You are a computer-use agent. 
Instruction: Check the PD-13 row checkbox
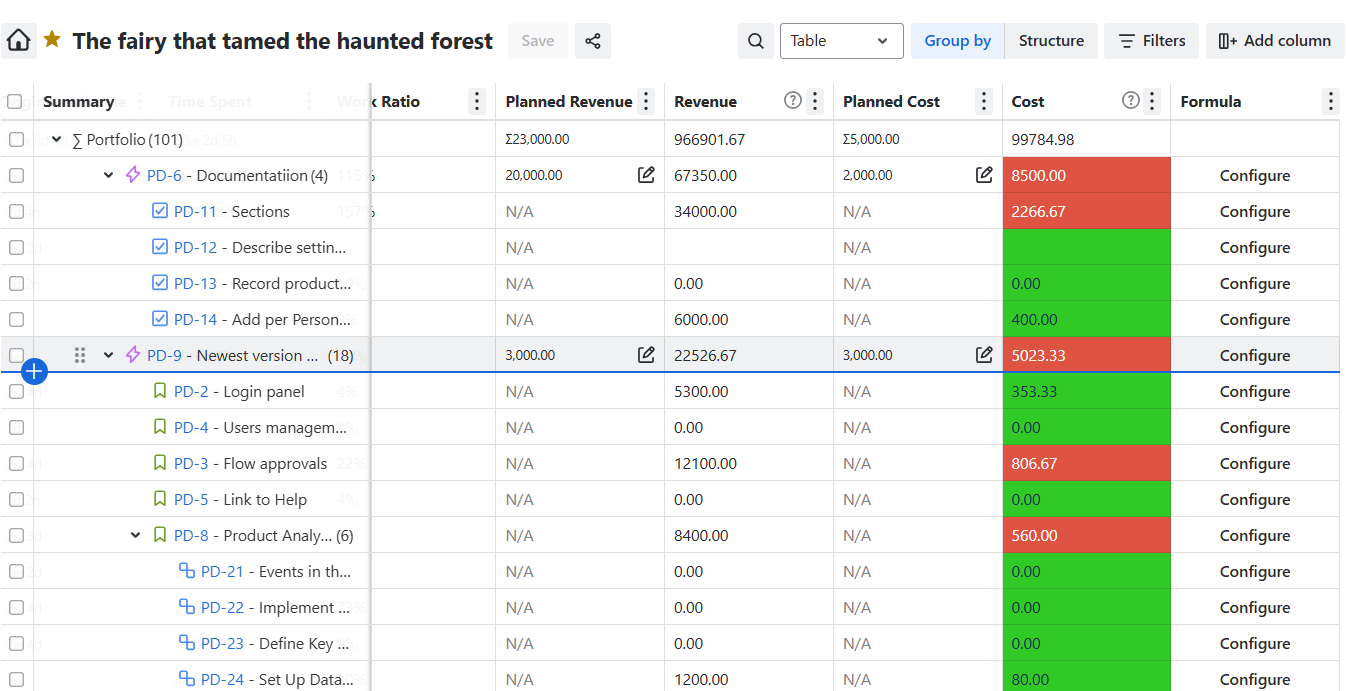click(16, 283)
